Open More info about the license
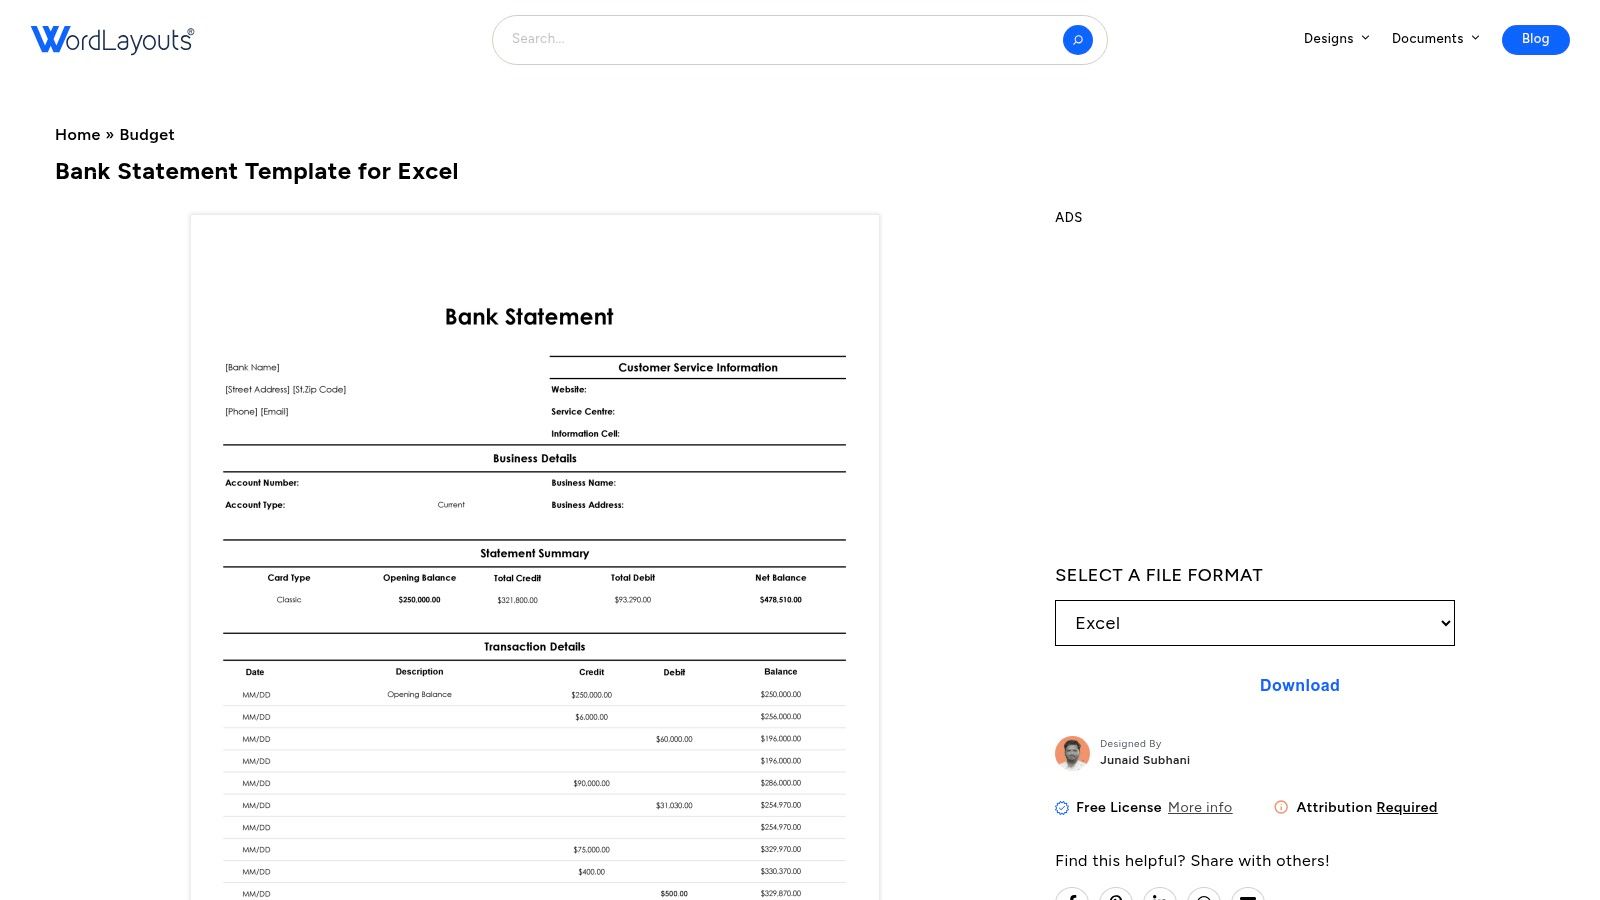 tap(1200, 808)
